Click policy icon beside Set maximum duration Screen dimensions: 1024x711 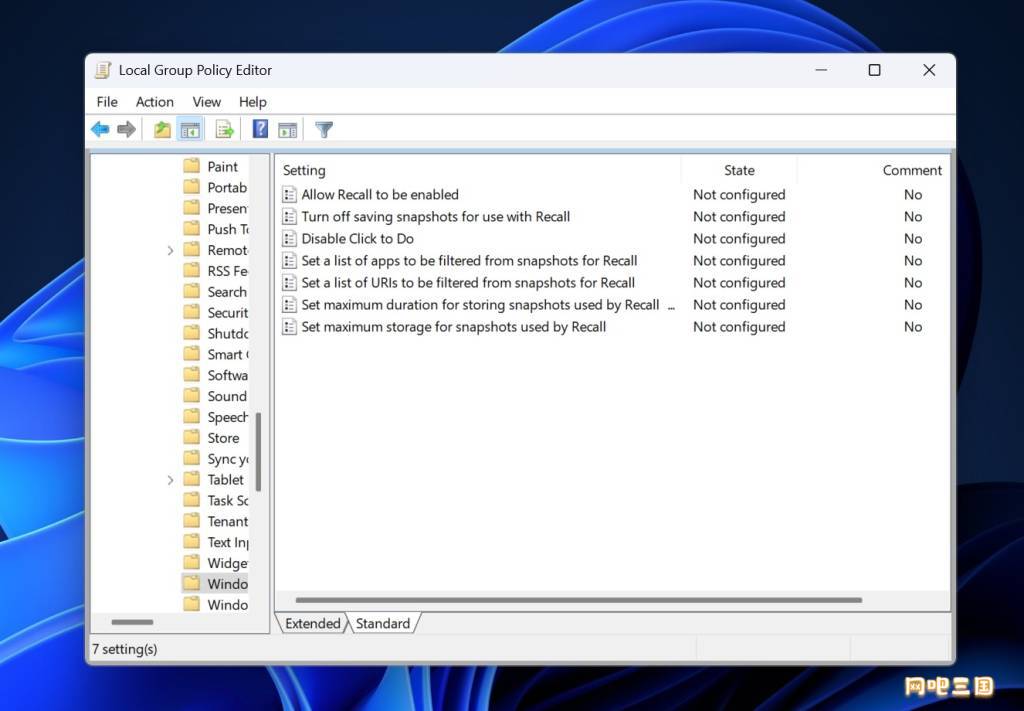point(289,305)
